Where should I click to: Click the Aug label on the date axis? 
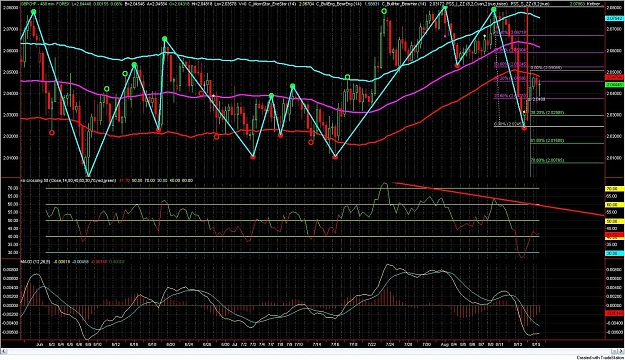point(445,344)
